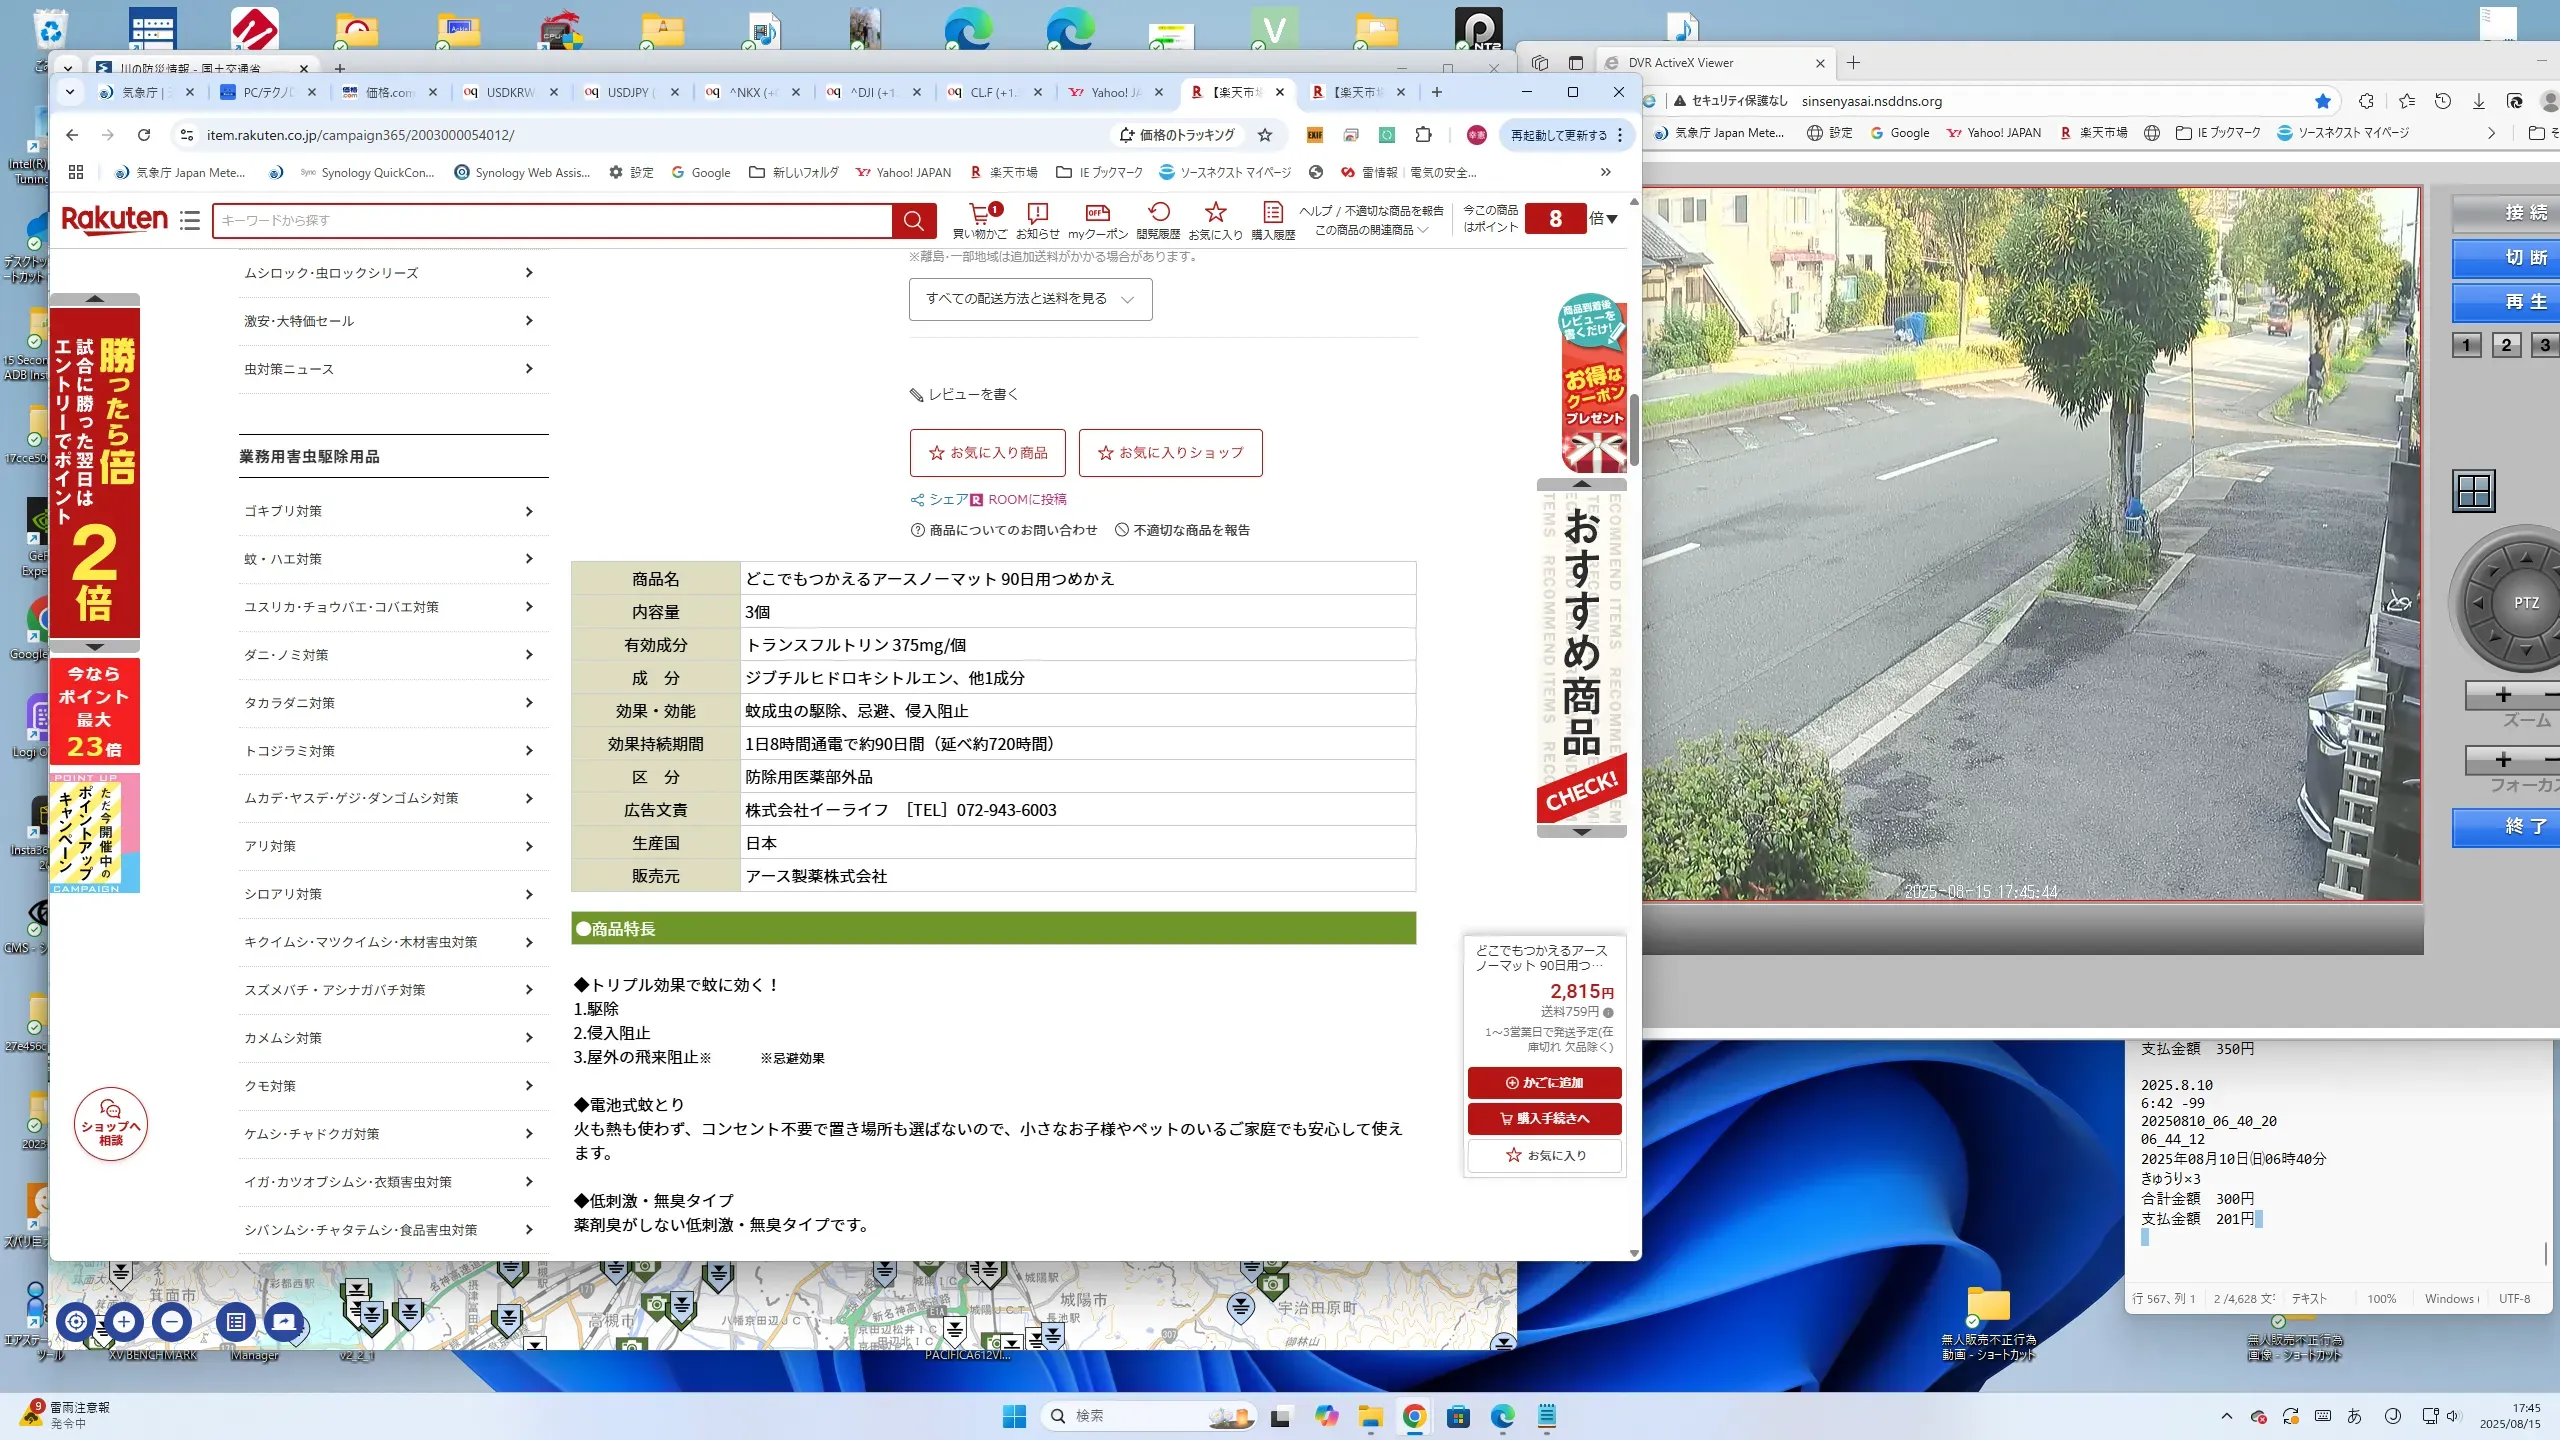Toggle the bookmark star in Chrome address bar
The image size is (2560, 1440).
click(x=1265, y=135)
